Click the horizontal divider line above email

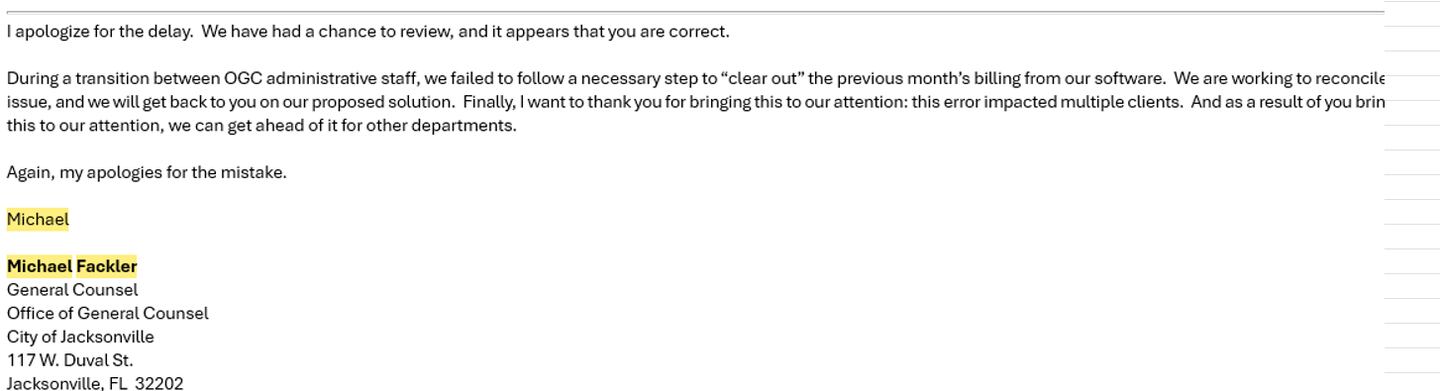click(695, 12)
